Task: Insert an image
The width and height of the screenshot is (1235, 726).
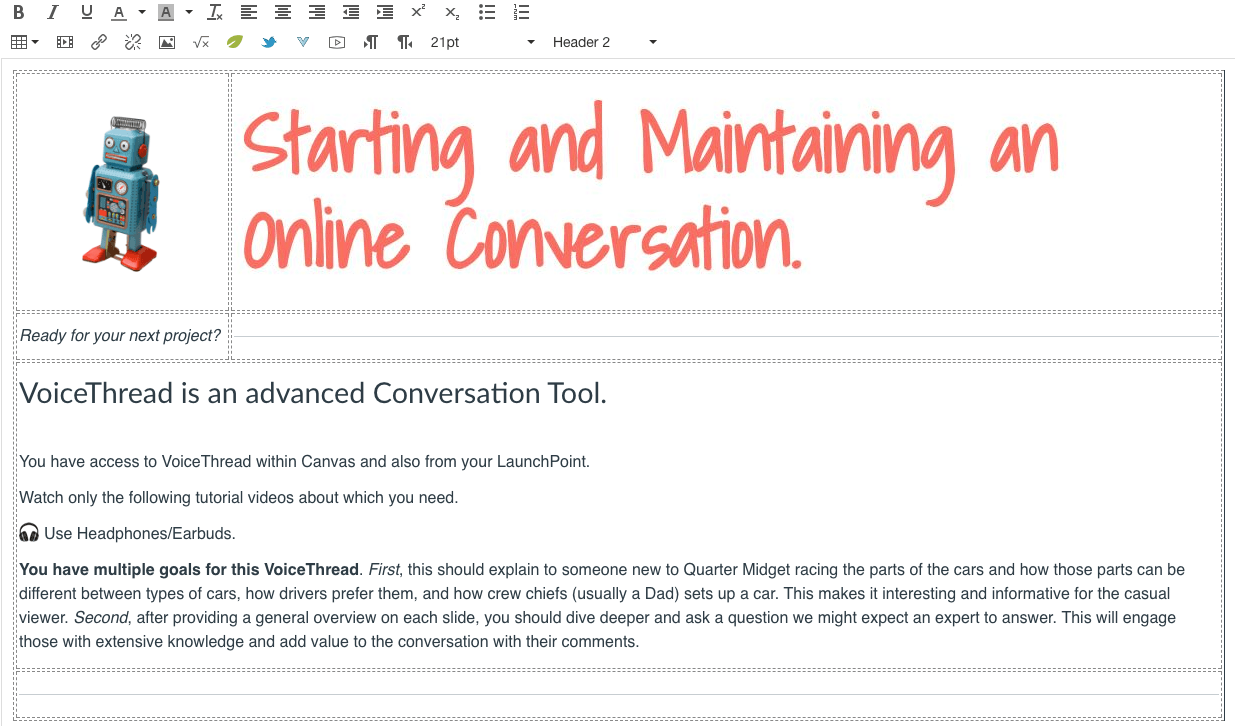Action: tap(166, 42)
